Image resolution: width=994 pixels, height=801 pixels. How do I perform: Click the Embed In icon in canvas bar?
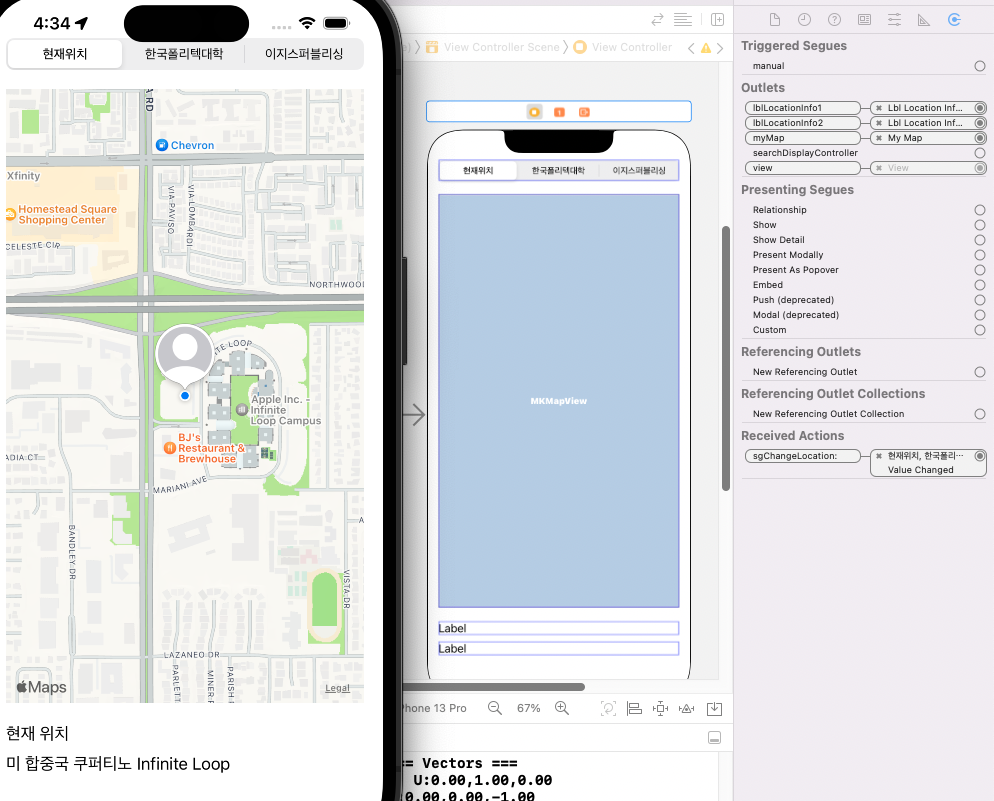[714, 708]
